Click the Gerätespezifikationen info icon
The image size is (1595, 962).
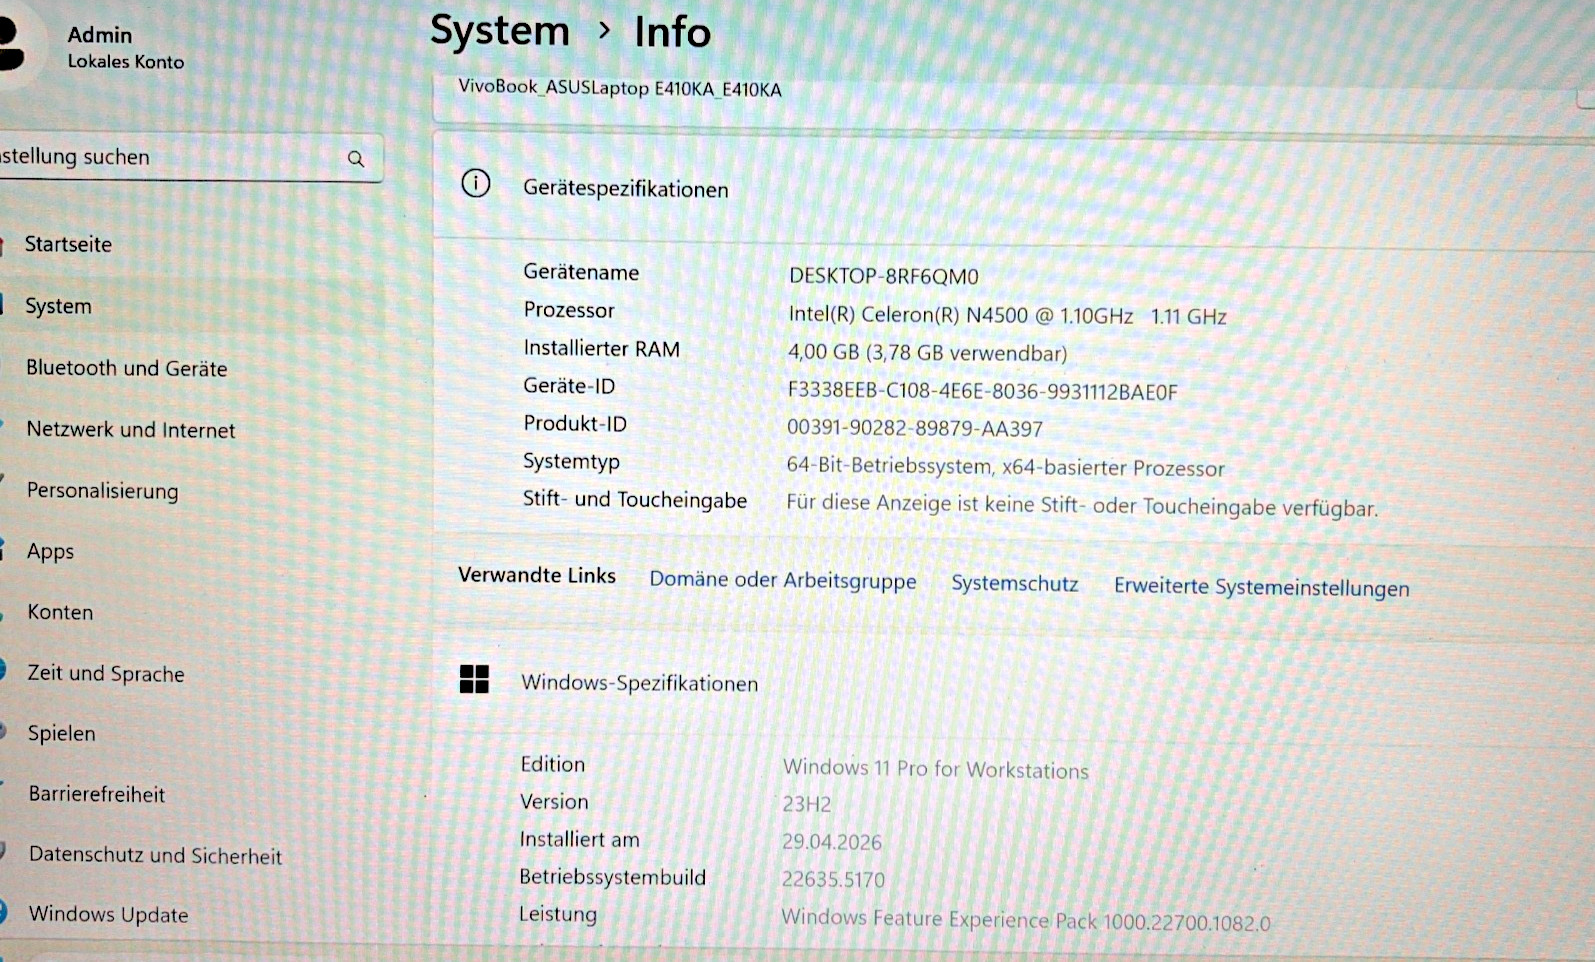(476, 184)
